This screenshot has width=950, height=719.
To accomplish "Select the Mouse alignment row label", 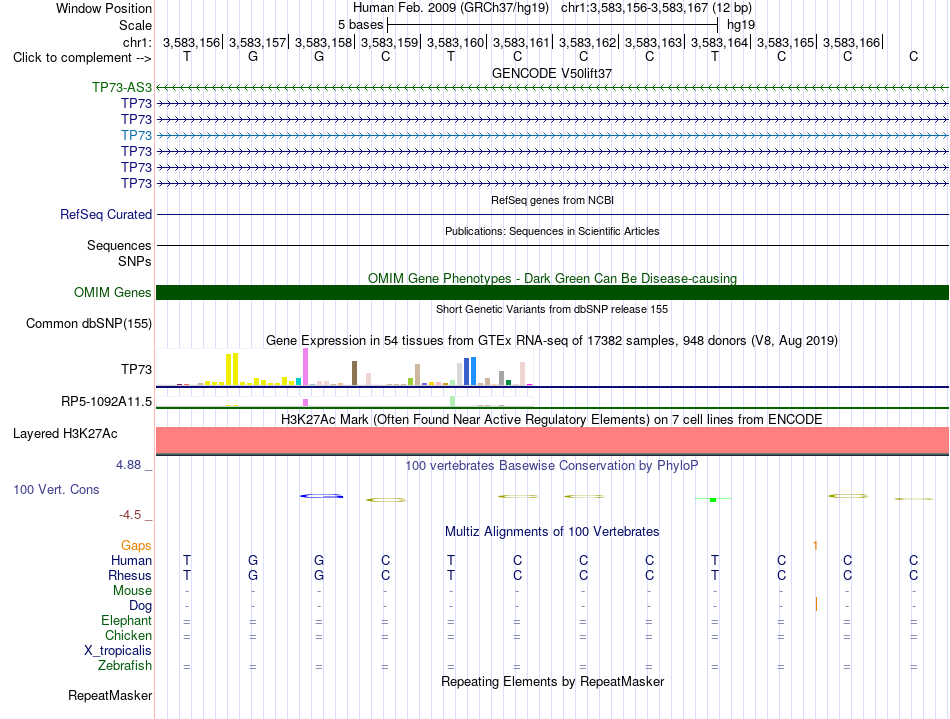I will (x=133, y=591).
